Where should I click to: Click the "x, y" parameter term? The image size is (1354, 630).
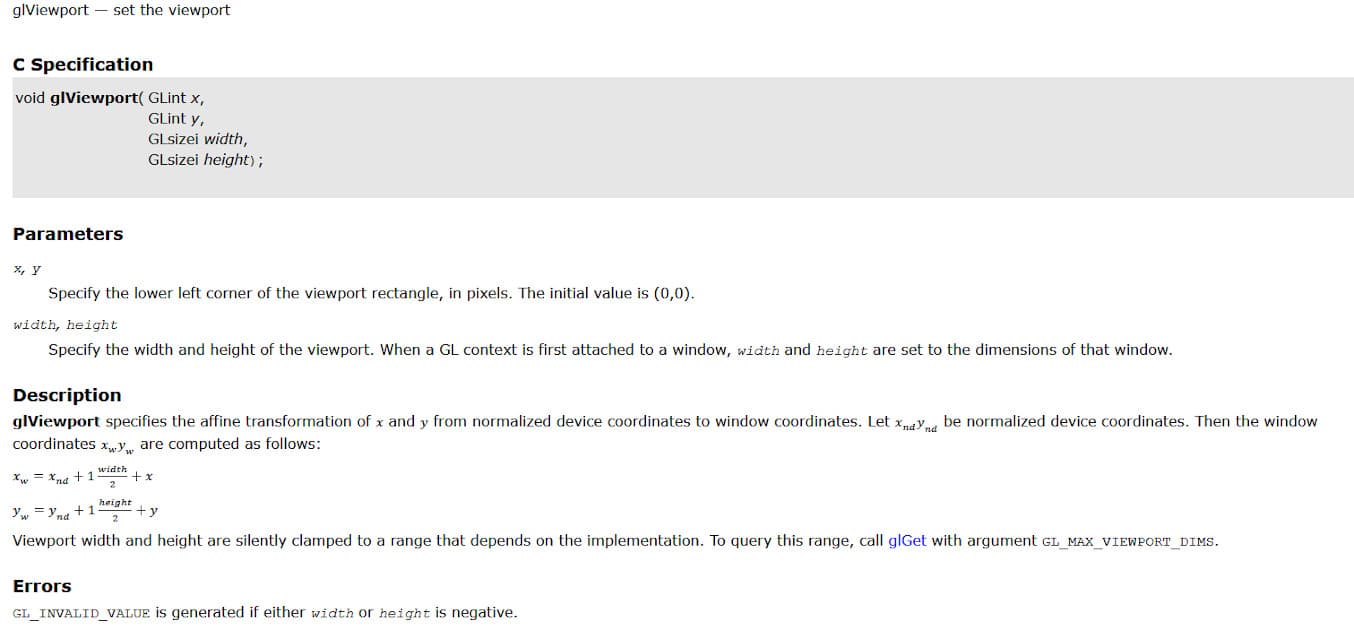(27, 270)
